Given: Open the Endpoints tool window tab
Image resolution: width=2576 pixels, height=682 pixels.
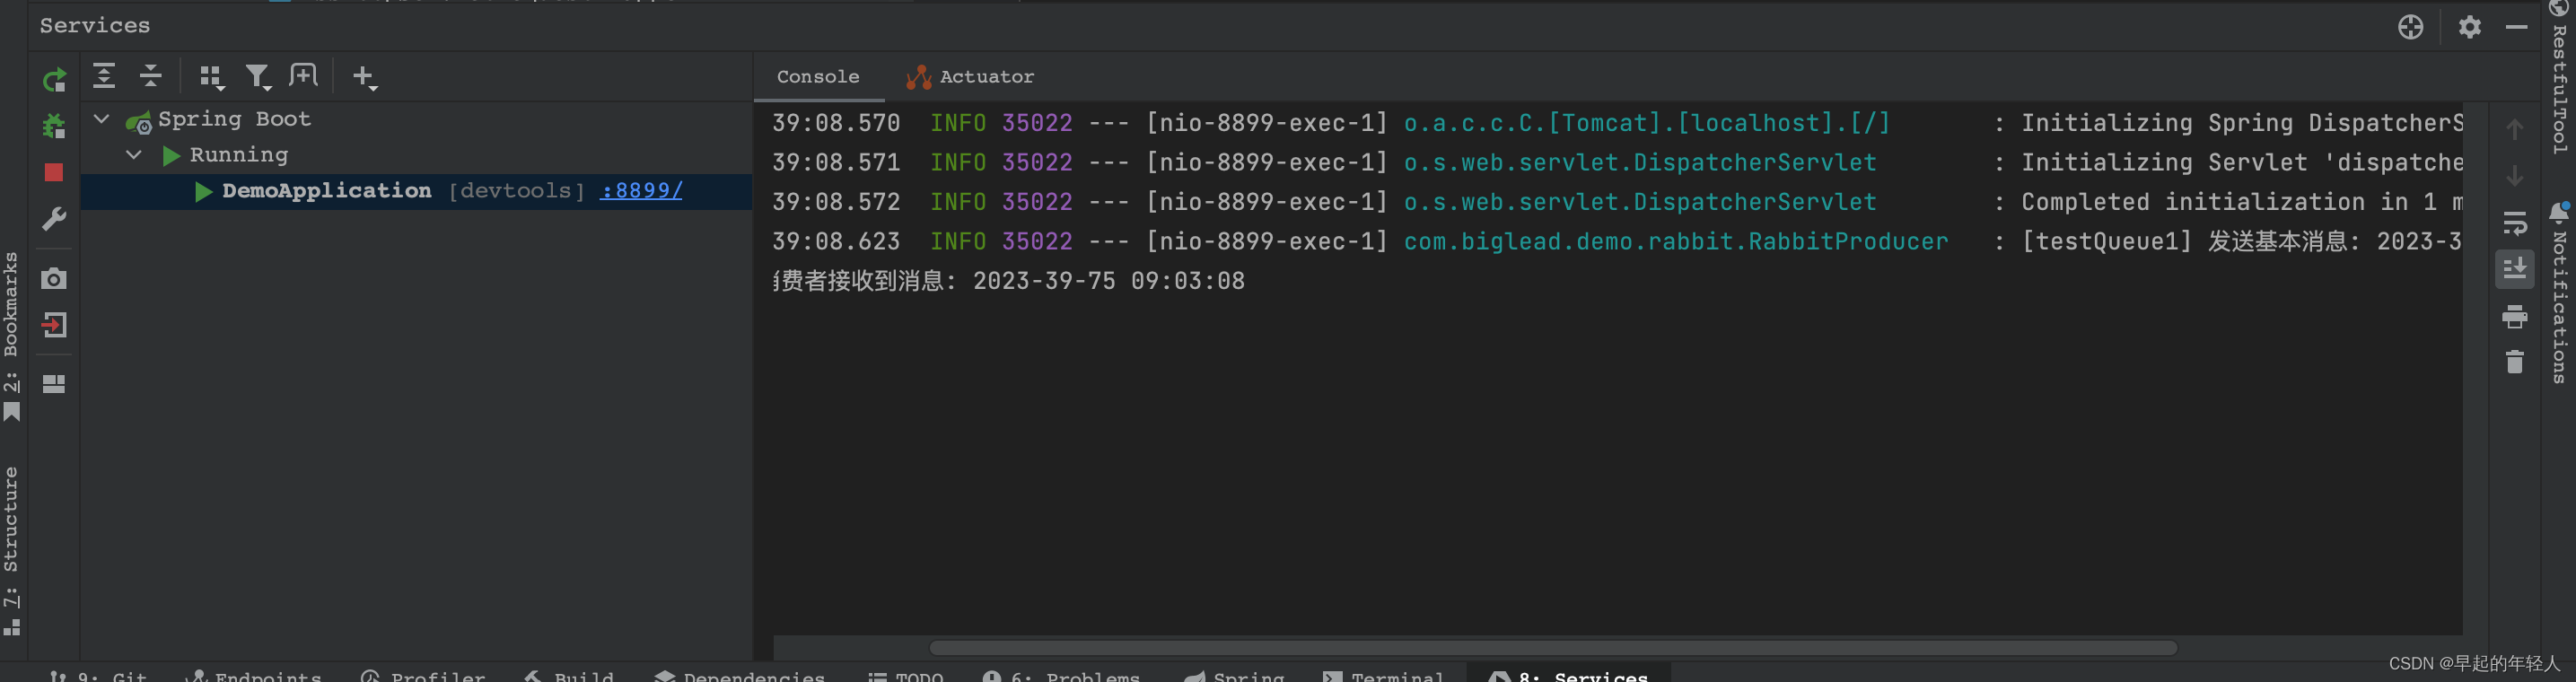Looking at the screenshot, I should pos(254,675).
